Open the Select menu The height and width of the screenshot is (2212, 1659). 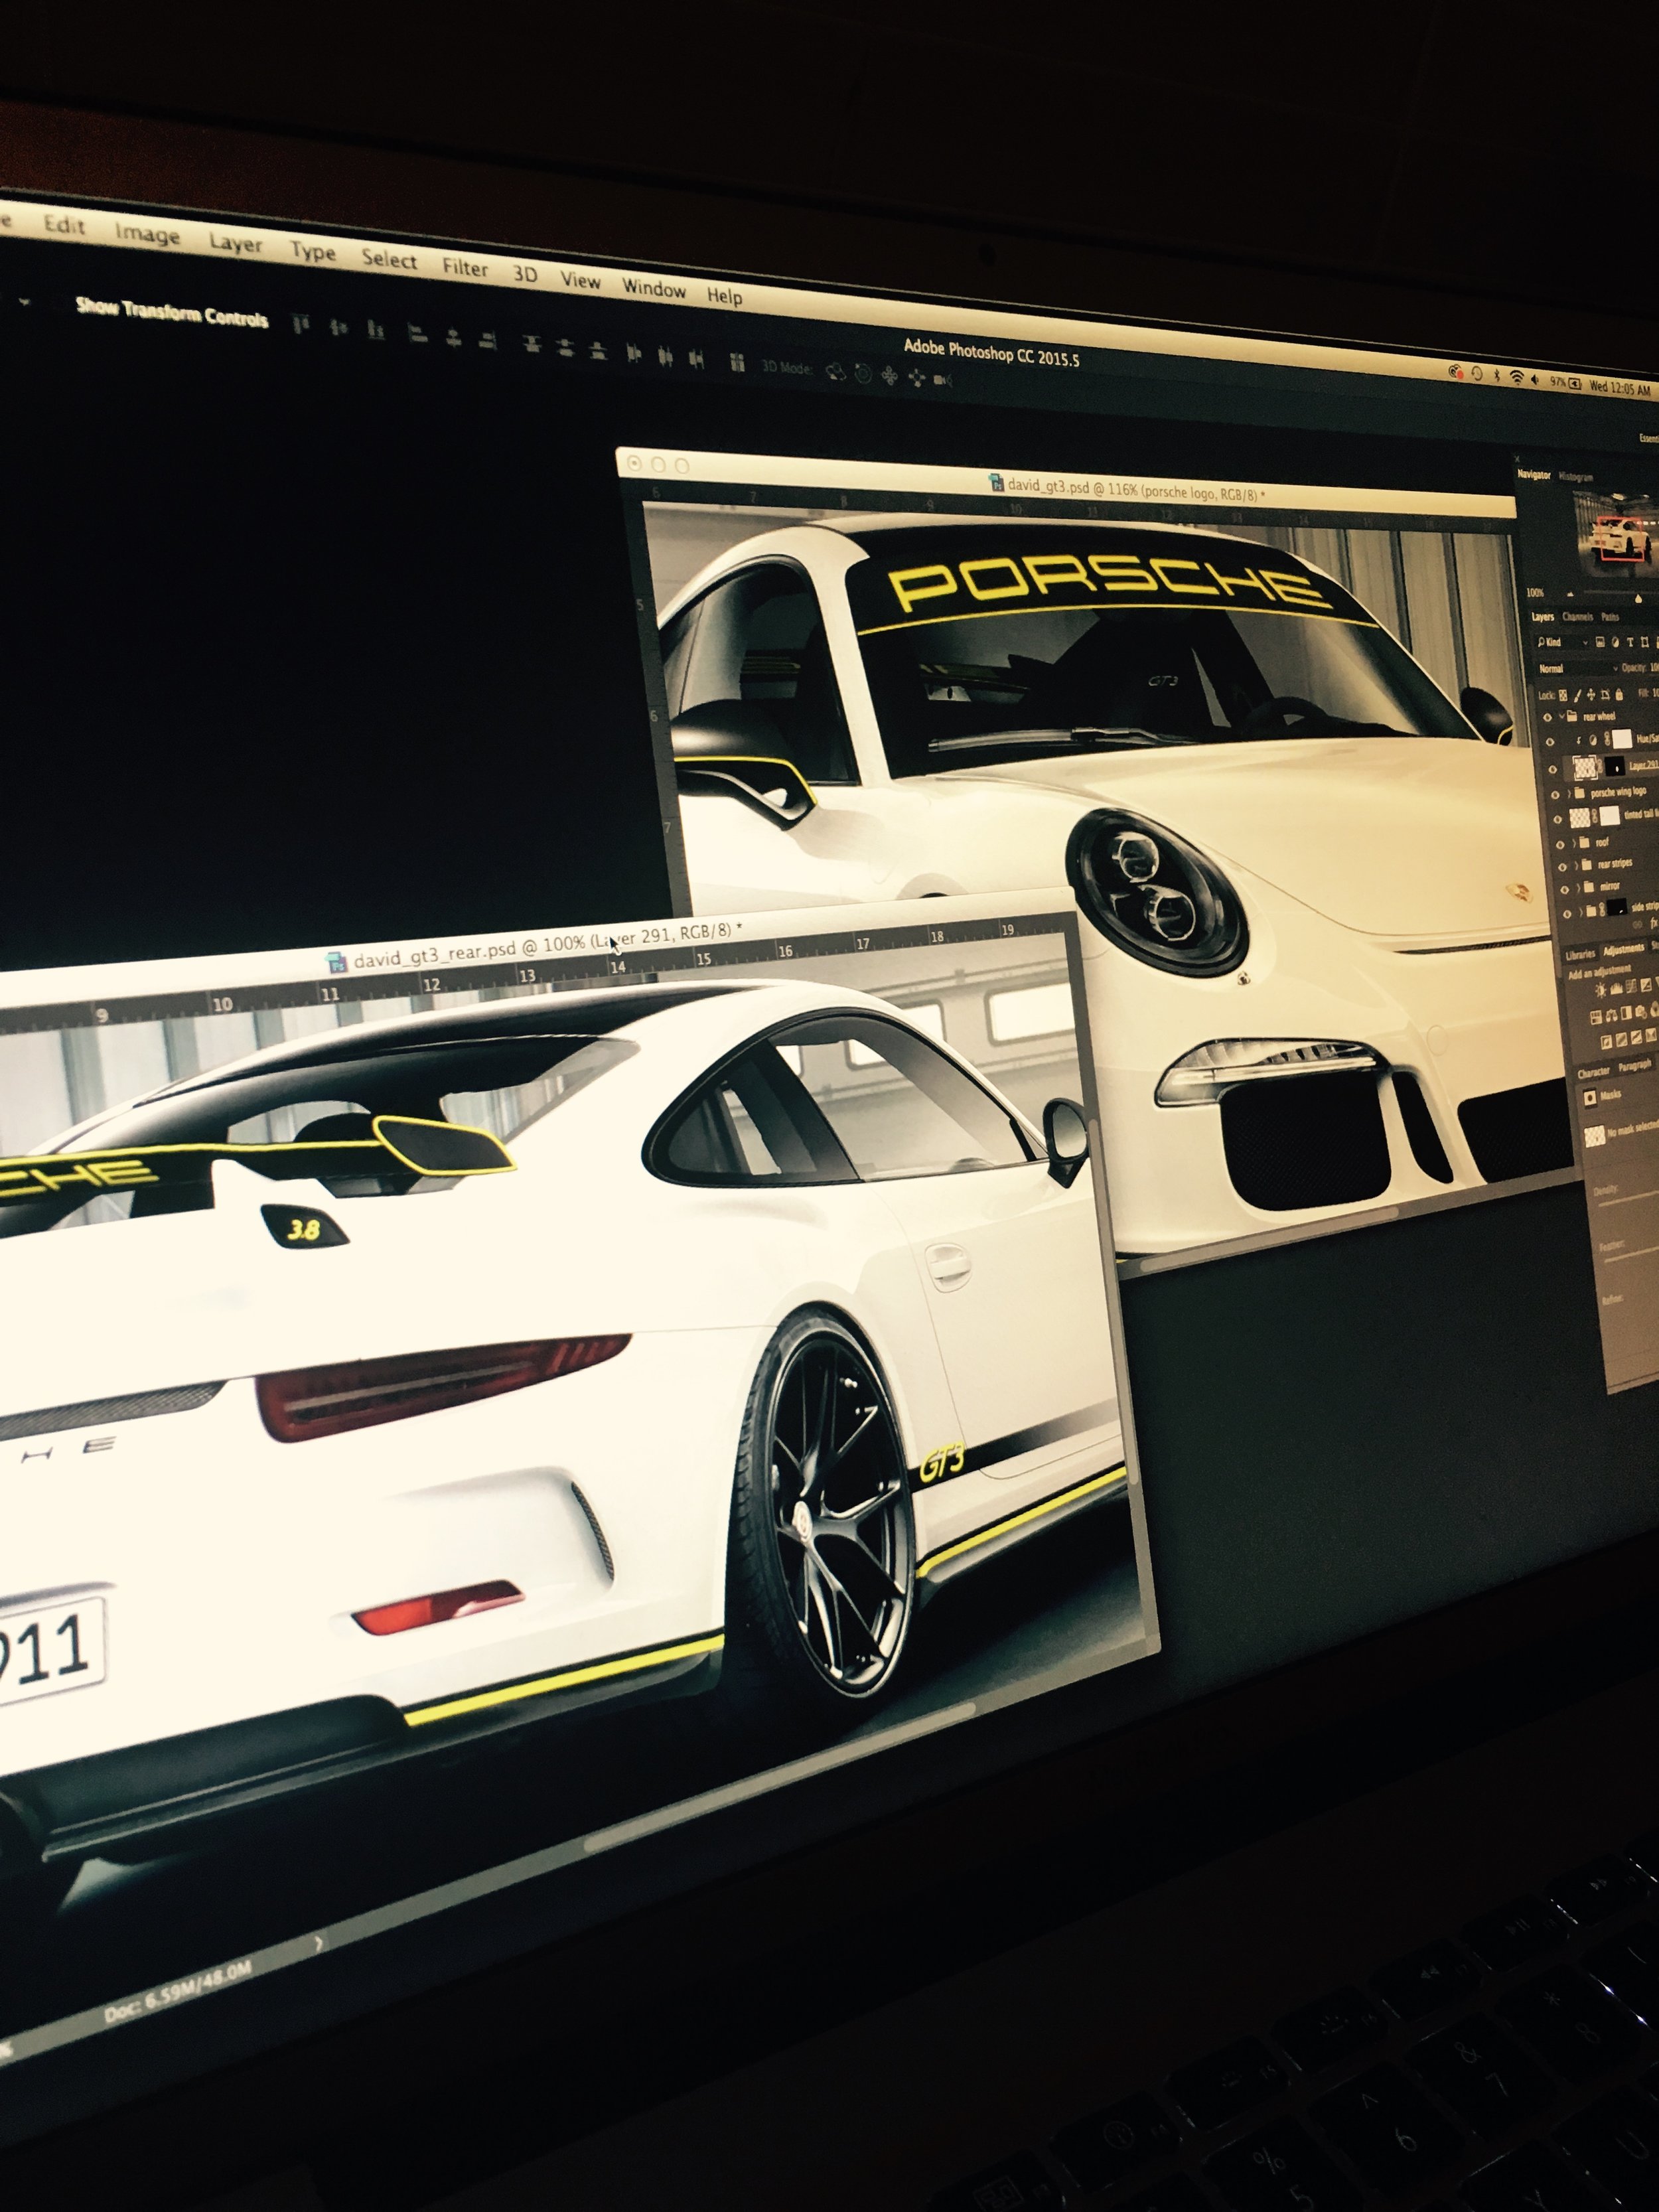pos(389,260)
